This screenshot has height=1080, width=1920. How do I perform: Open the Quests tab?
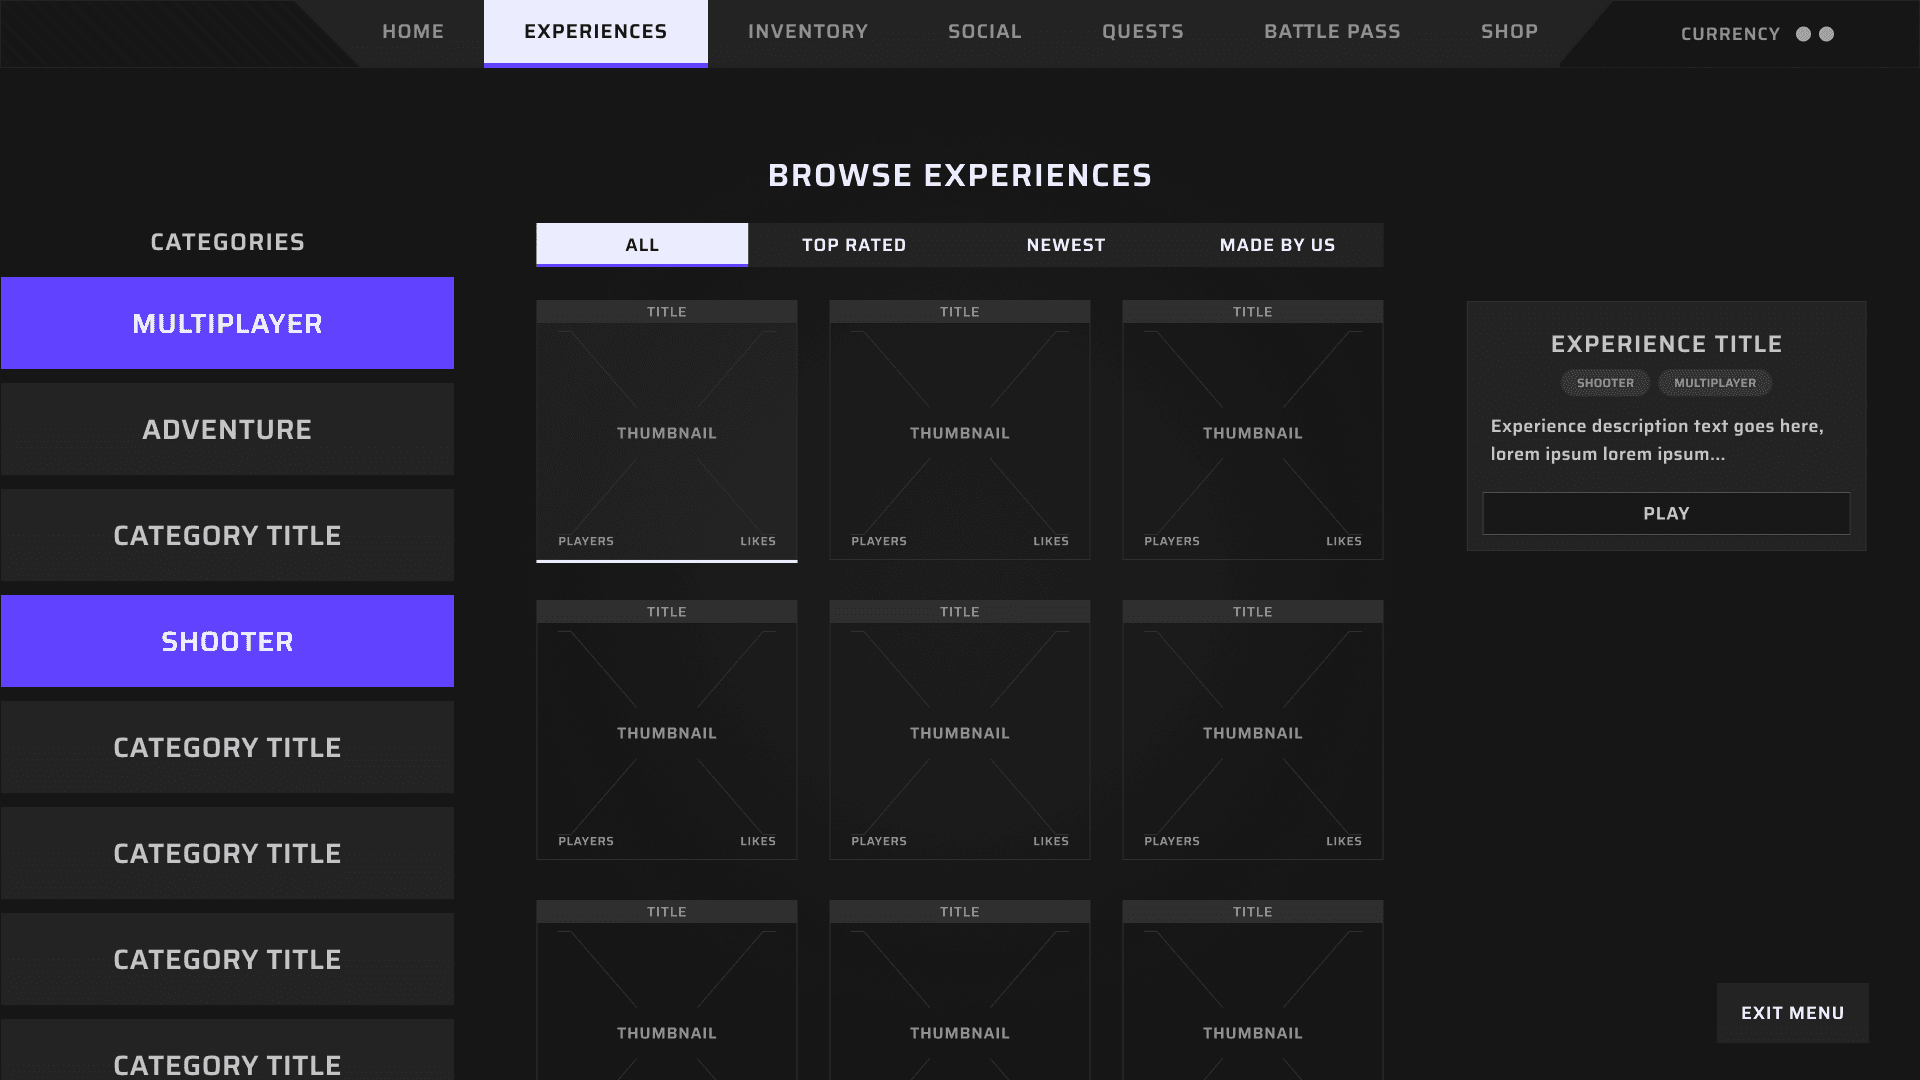(1143, 32)
